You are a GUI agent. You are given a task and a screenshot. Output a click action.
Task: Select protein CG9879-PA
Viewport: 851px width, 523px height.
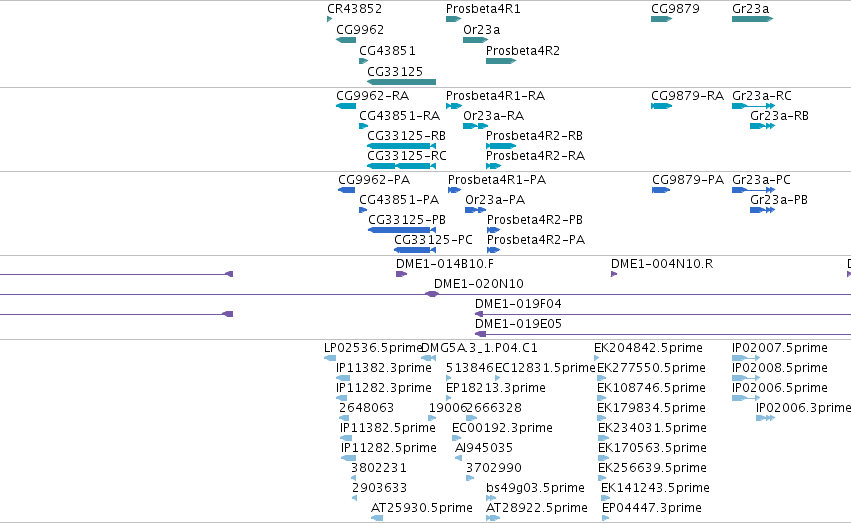click(661, 190)
